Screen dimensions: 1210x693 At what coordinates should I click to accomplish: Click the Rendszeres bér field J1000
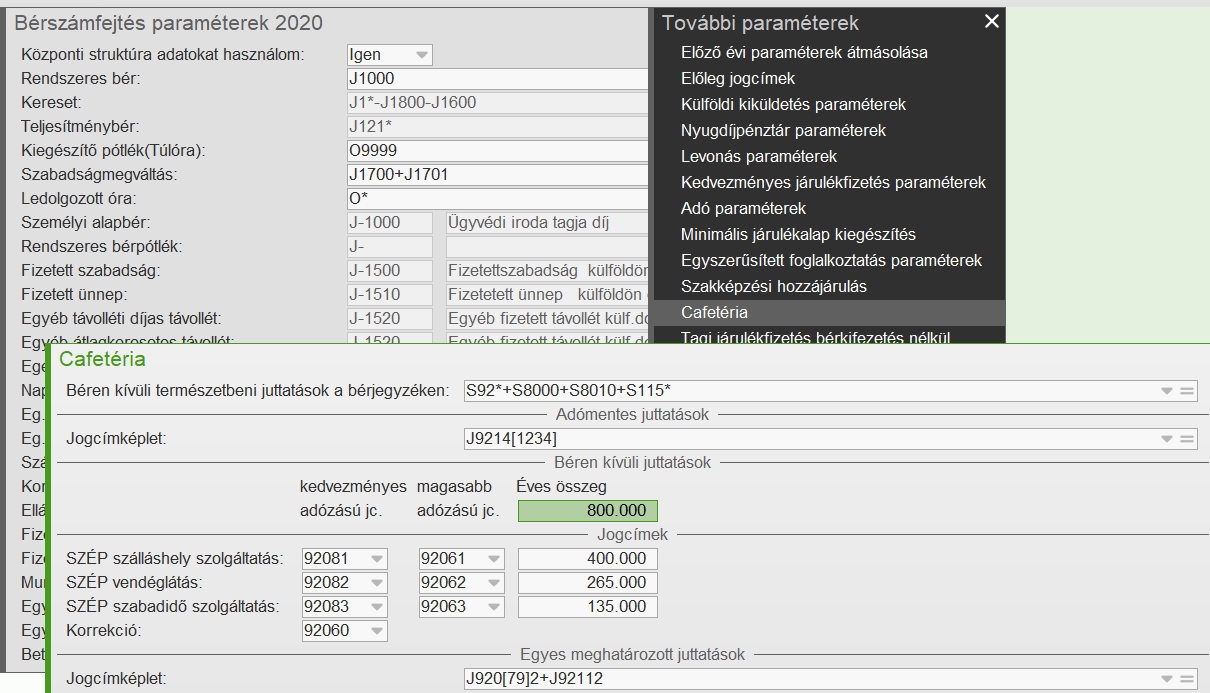click(498, 79)
